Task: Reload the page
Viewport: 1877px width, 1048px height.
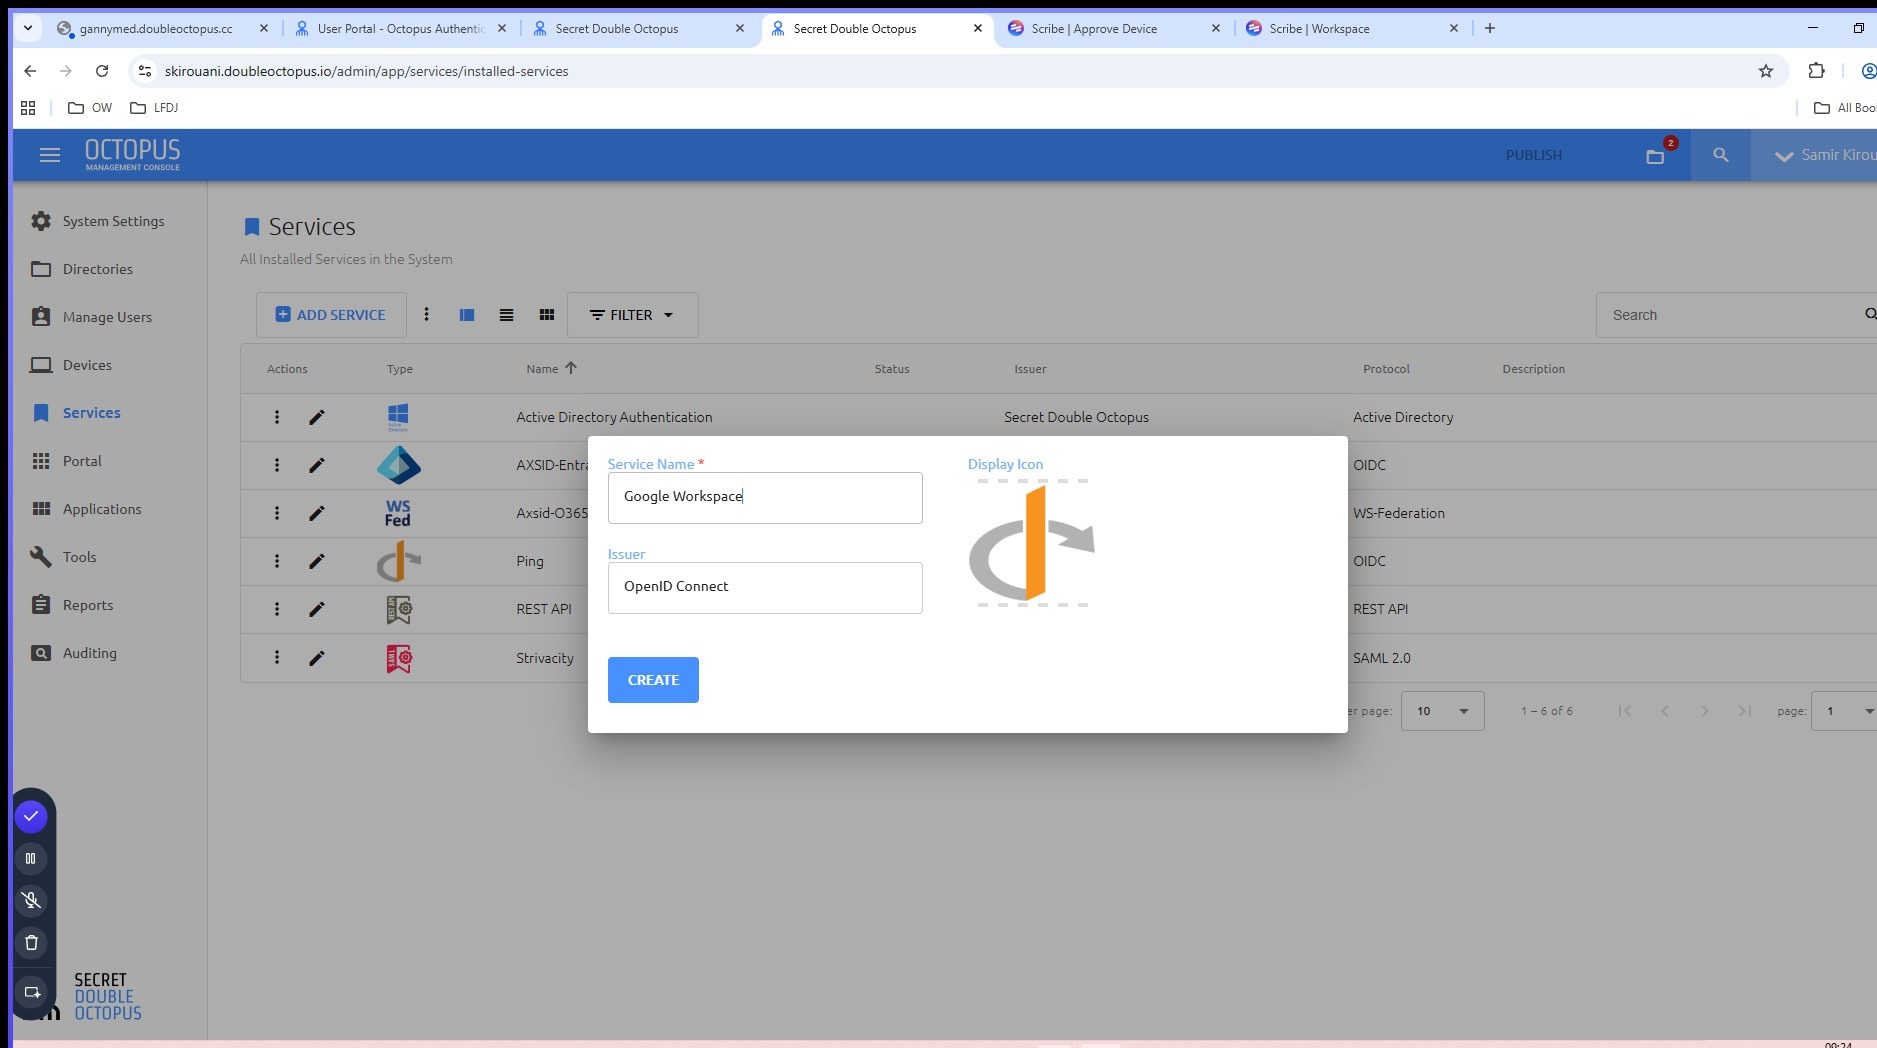Action: (x=102, y=71)
